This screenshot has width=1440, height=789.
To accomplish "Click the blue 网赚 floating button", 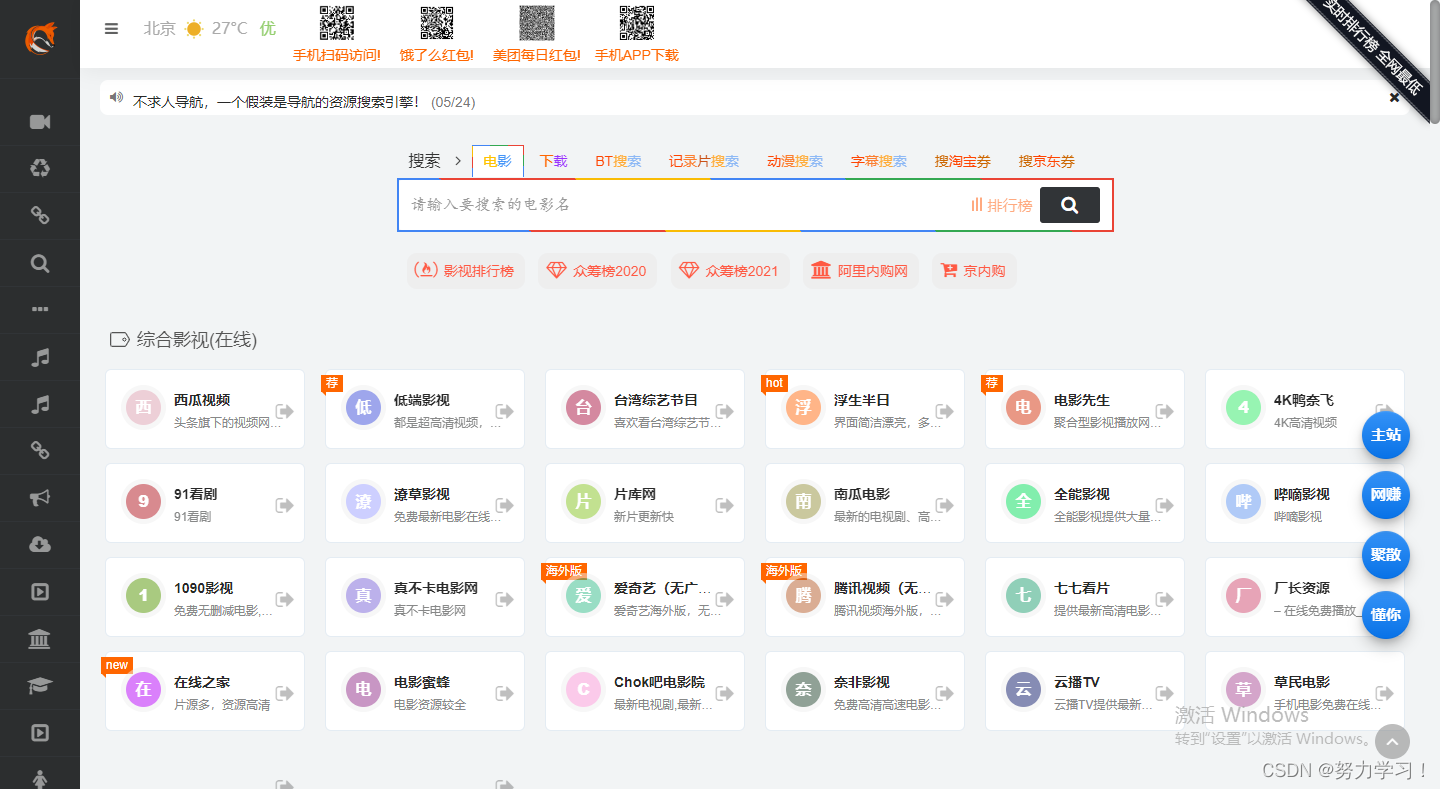I will pyautogui.click(x=1386, y=495).
